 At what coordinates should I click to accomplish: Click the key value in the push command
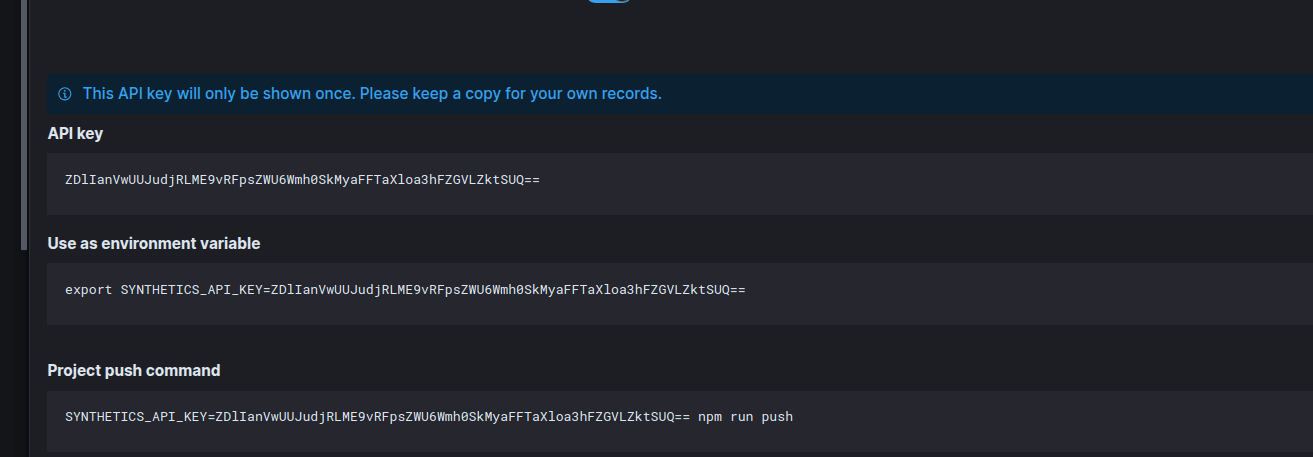453,416
